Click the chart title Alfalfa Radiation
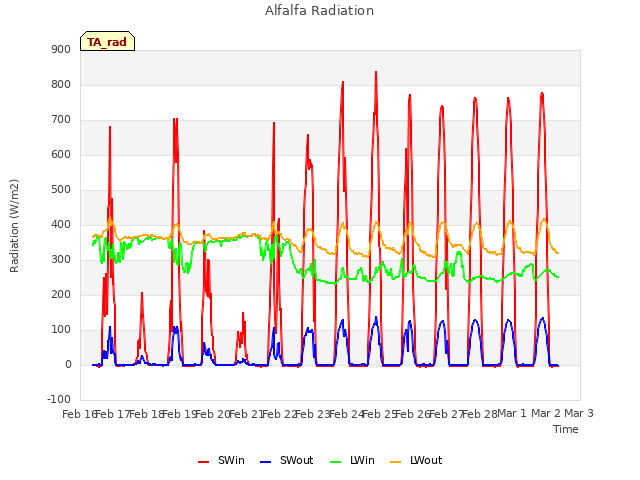Image resolution: width=640 pixels, height=480 pixels. click(x=319, y=11)
